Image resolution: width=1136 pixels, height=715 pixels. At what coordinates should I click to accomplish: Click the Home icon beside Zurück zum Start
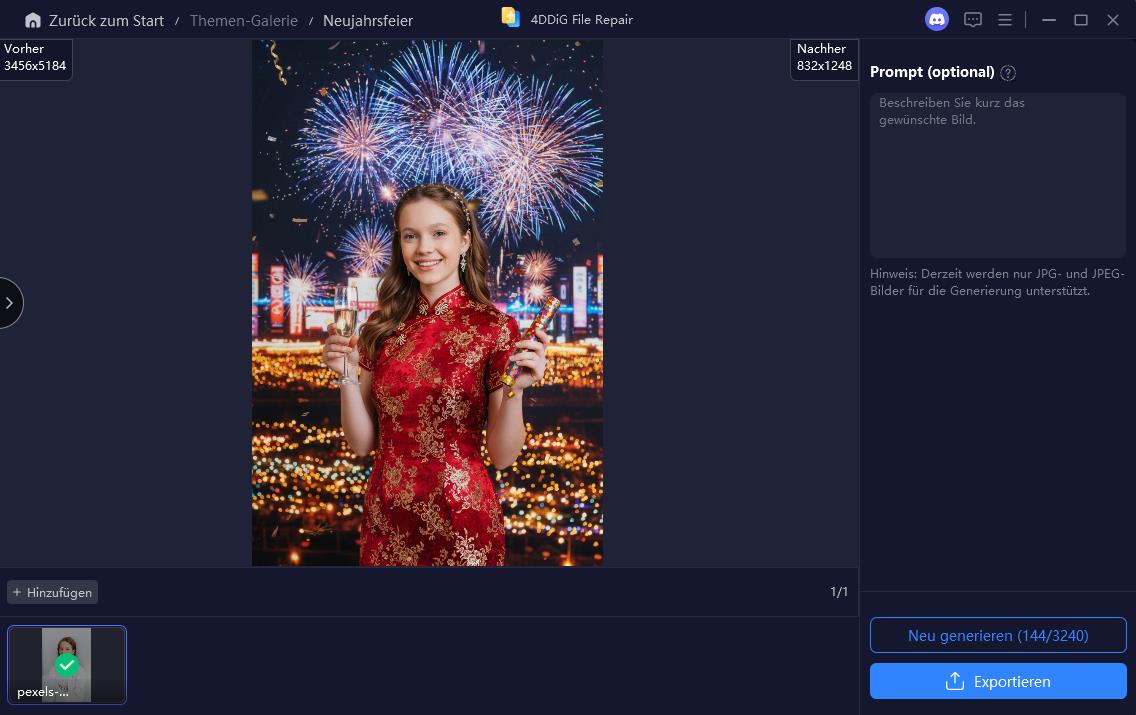pyautogui.click(x=33, y=20)
